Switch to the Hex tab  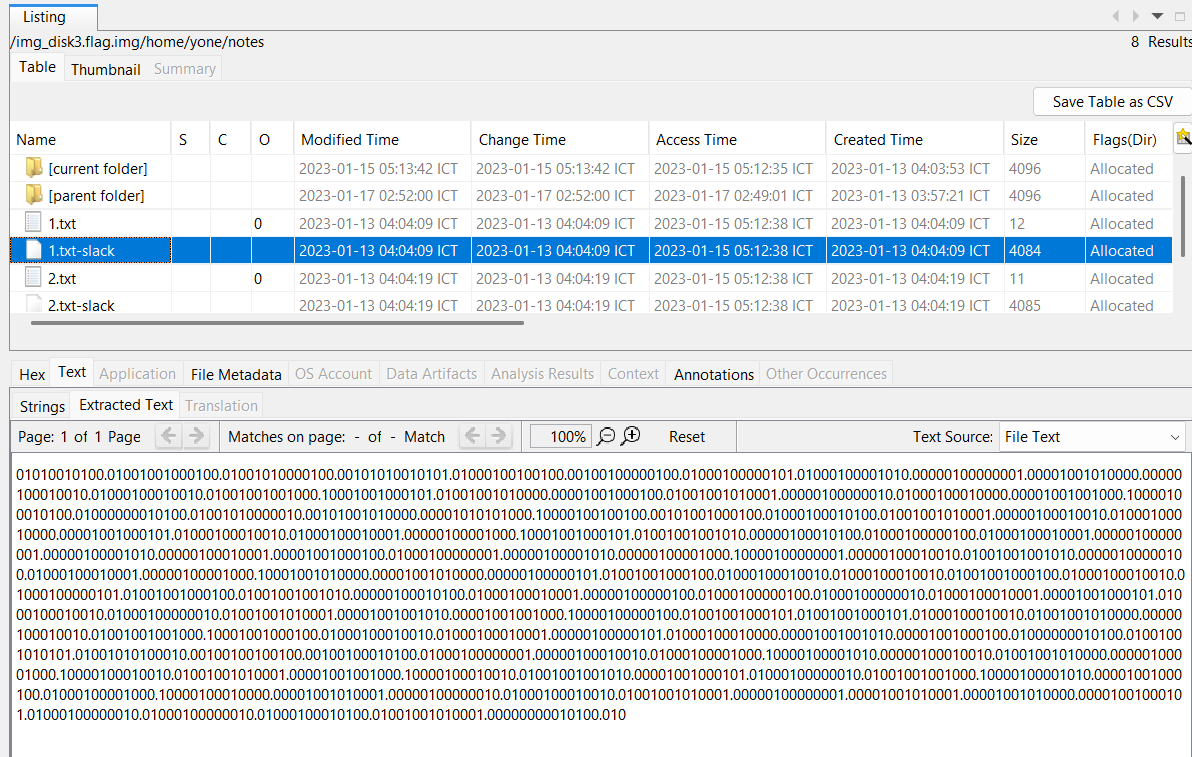(32, 374)
